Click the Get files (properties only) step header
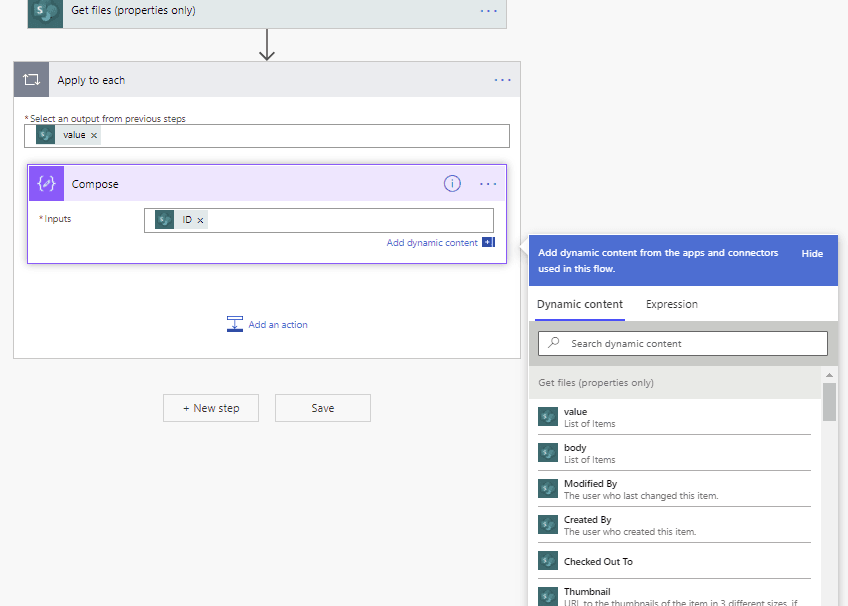The image size is (848, 606). [267, 13]
